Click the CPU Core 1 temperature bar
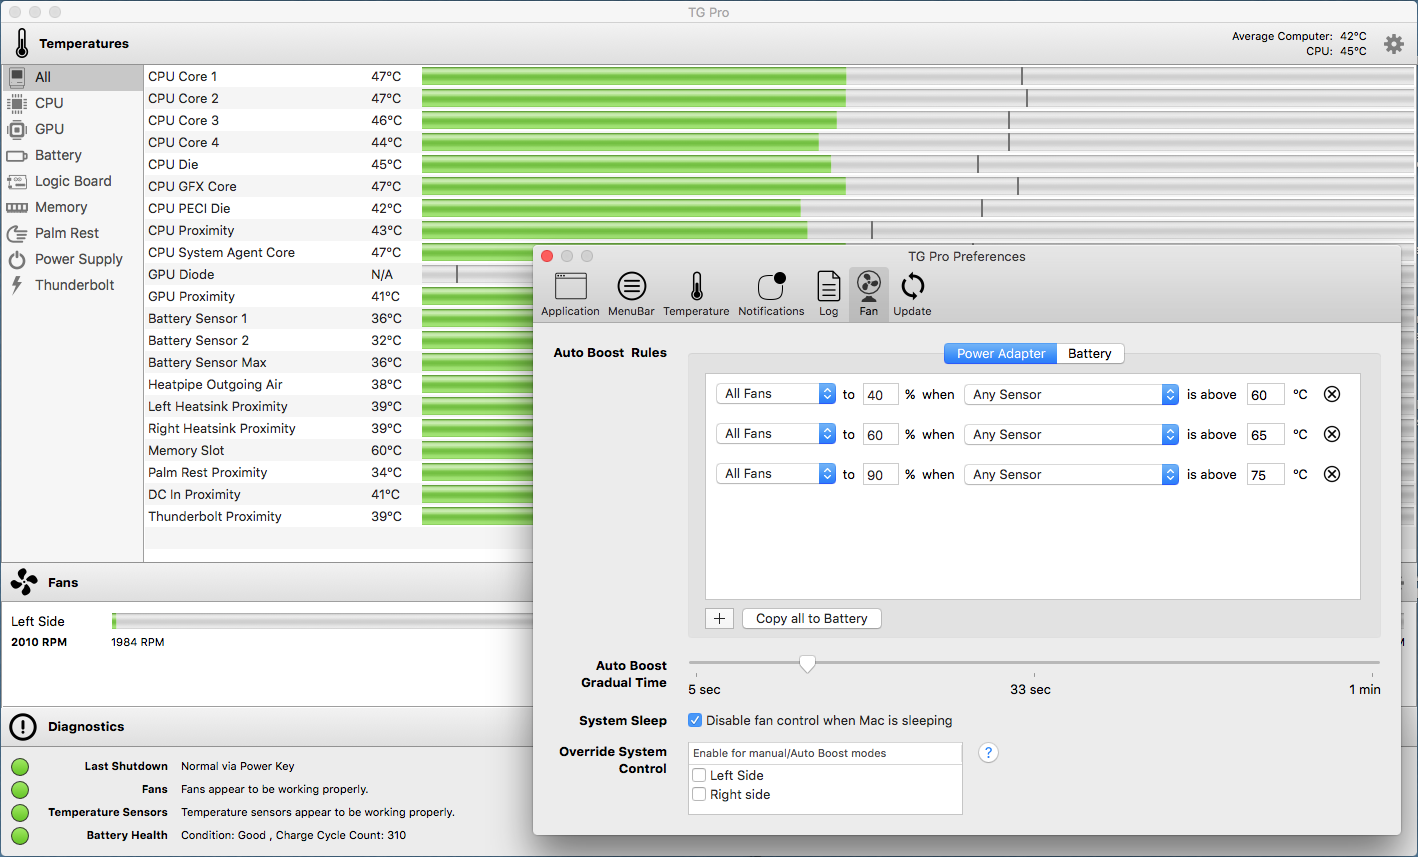Viewport: 1418px width, 857px height. point(918,76)
